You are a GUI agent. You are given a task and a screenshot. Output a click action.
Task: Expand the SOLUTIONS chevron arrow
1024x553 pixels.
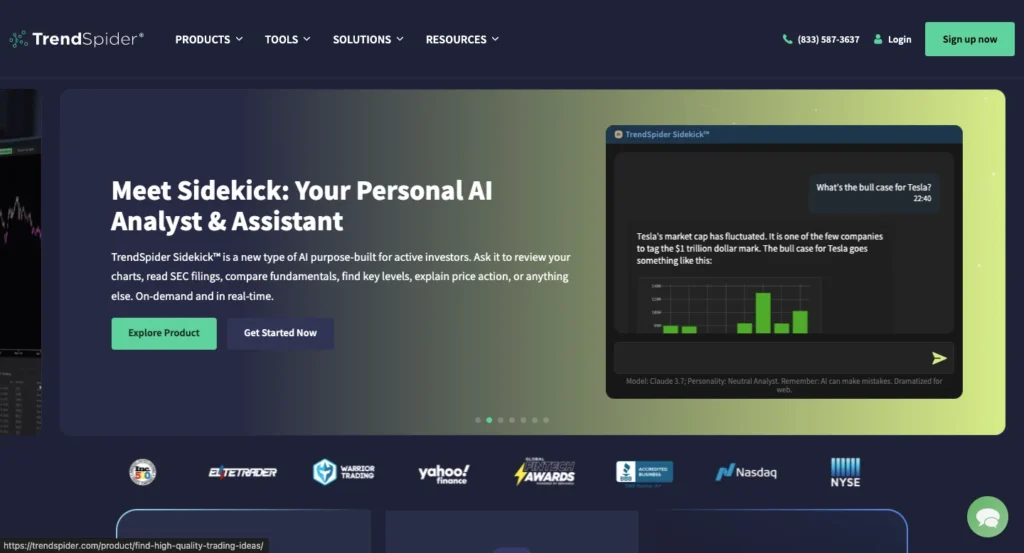pos(400,39)
